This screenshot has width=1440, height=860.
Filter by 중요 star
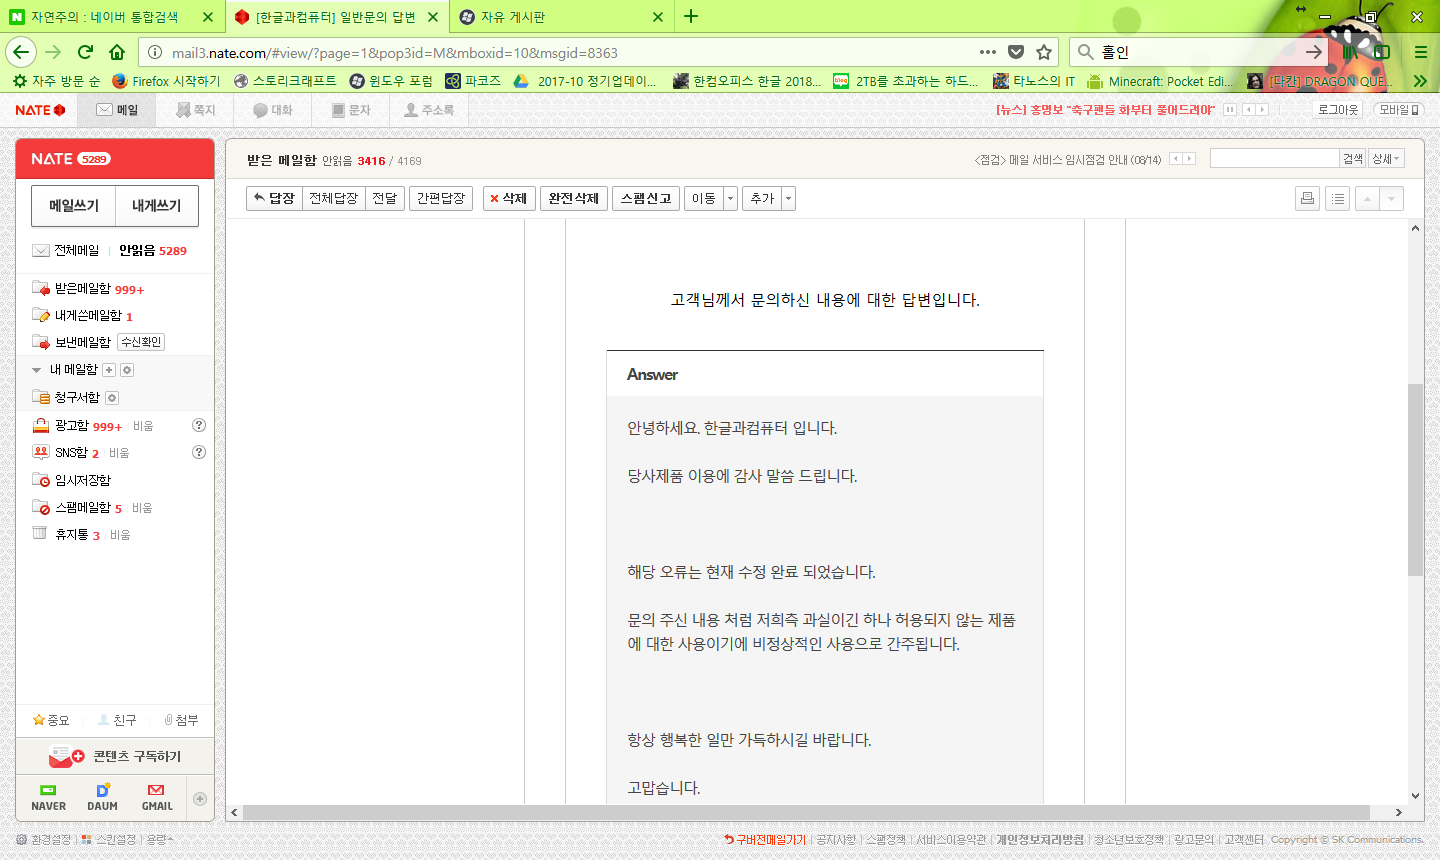[x=51, y=720]
